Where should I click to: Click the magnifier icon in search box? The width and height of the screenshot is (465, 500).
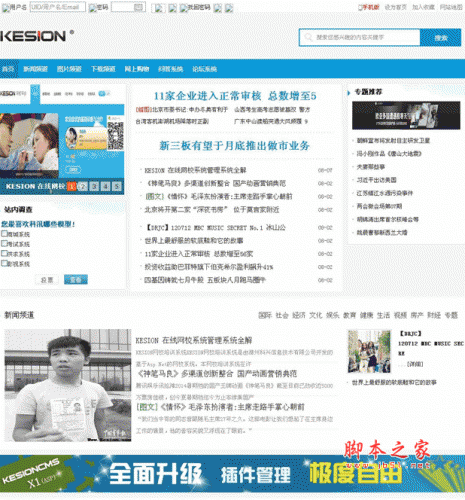click(x=308, y=37)
